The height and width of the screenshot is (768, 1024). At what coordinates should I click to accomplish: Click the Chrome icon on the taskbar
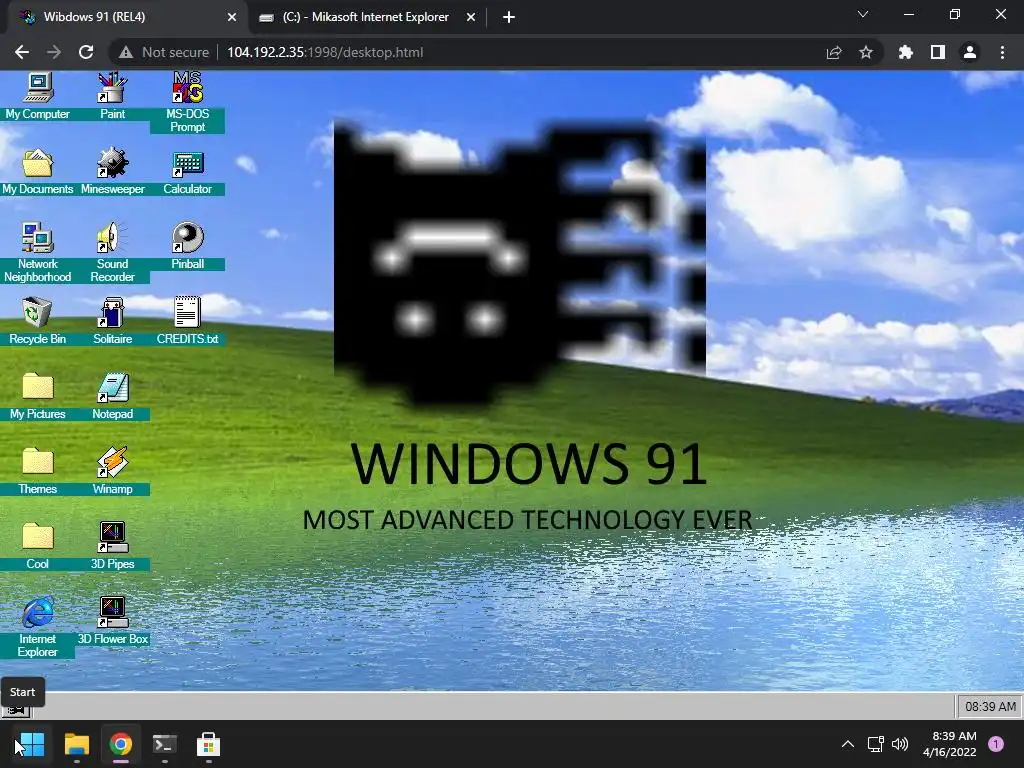click(x=121, y=744)
